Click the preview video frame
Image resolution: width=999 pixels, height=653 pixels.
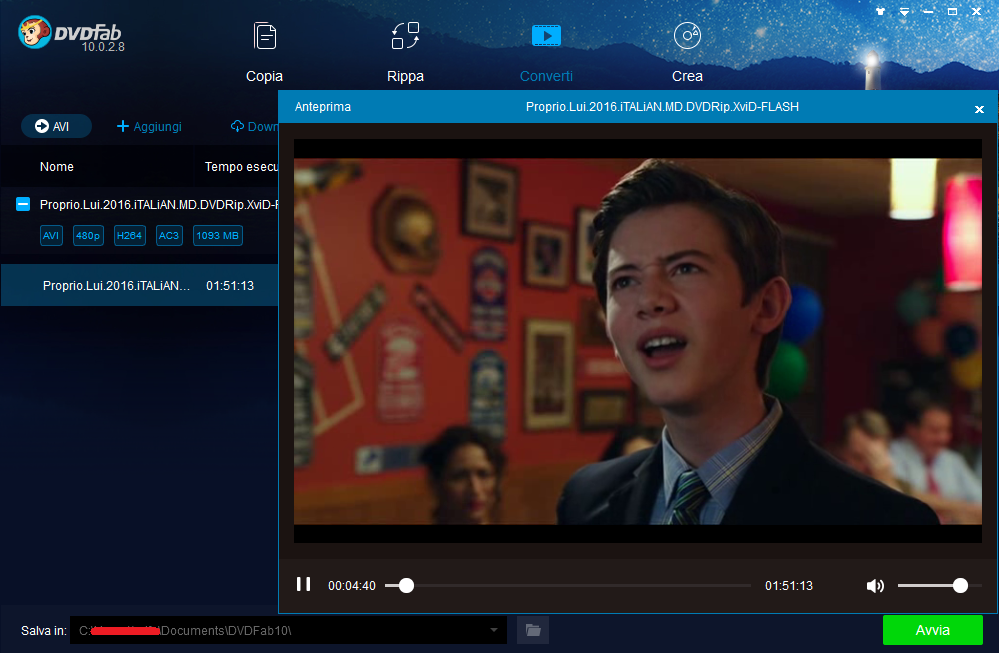[x=637, y=341]
